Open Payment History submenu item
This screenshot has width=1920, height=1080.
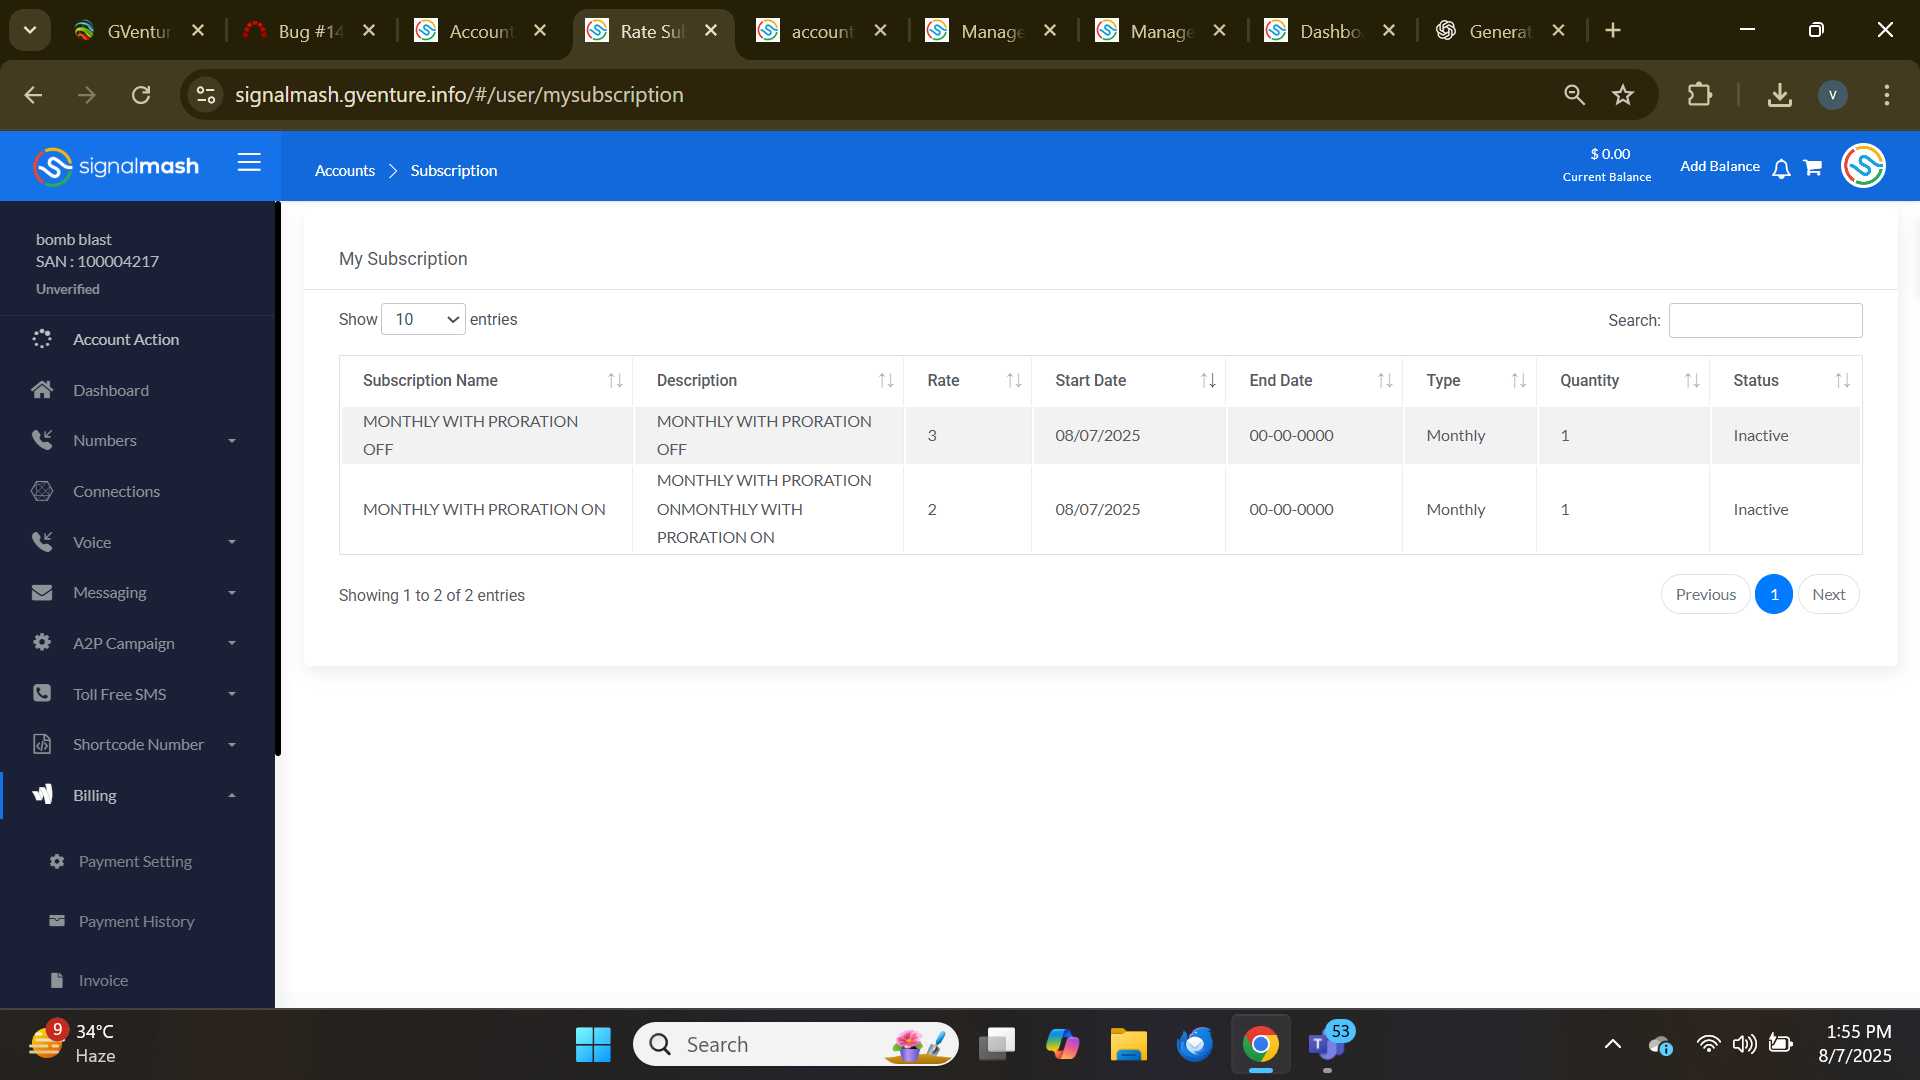click(136, 921)
